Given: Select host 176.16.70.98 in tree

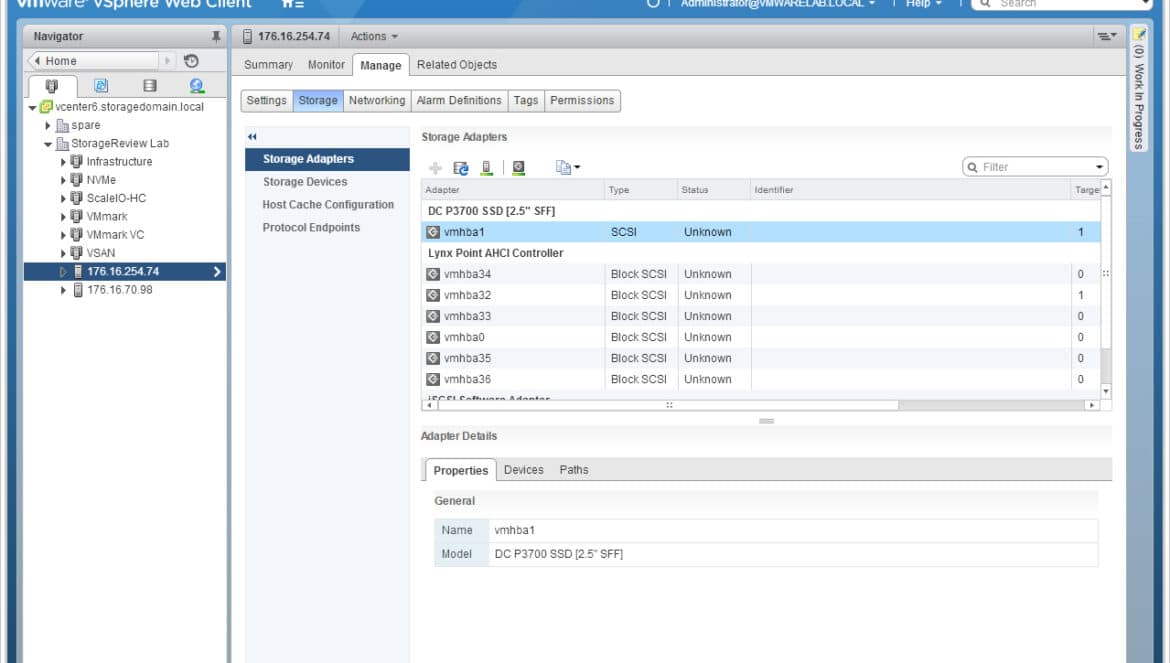Looking at the screenshot, I should click(119, 289).
